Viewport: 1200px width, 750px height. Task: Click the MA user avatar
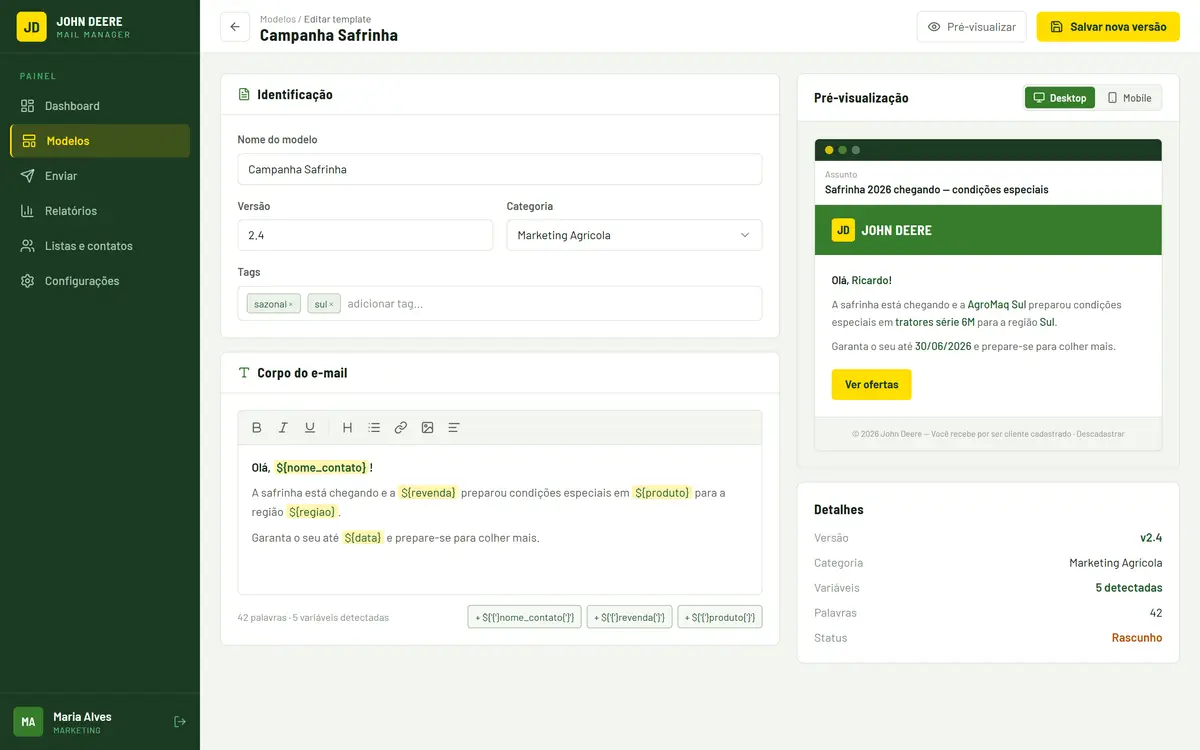[28, 722]
